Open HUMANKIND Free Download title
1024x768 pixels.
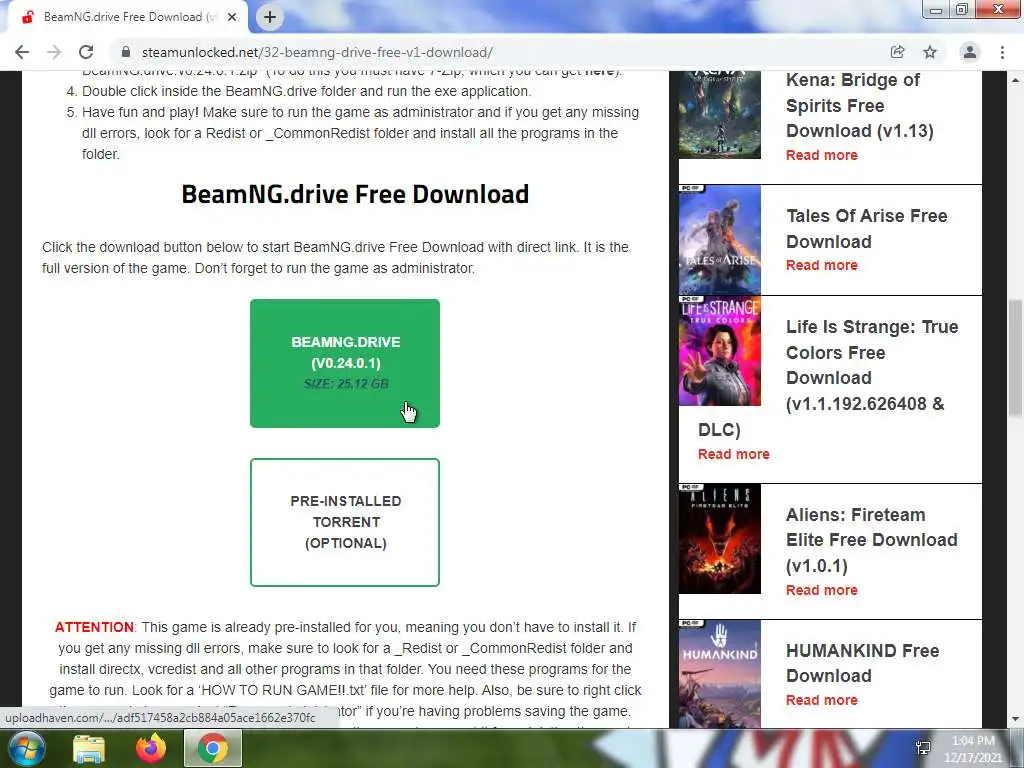862,663
